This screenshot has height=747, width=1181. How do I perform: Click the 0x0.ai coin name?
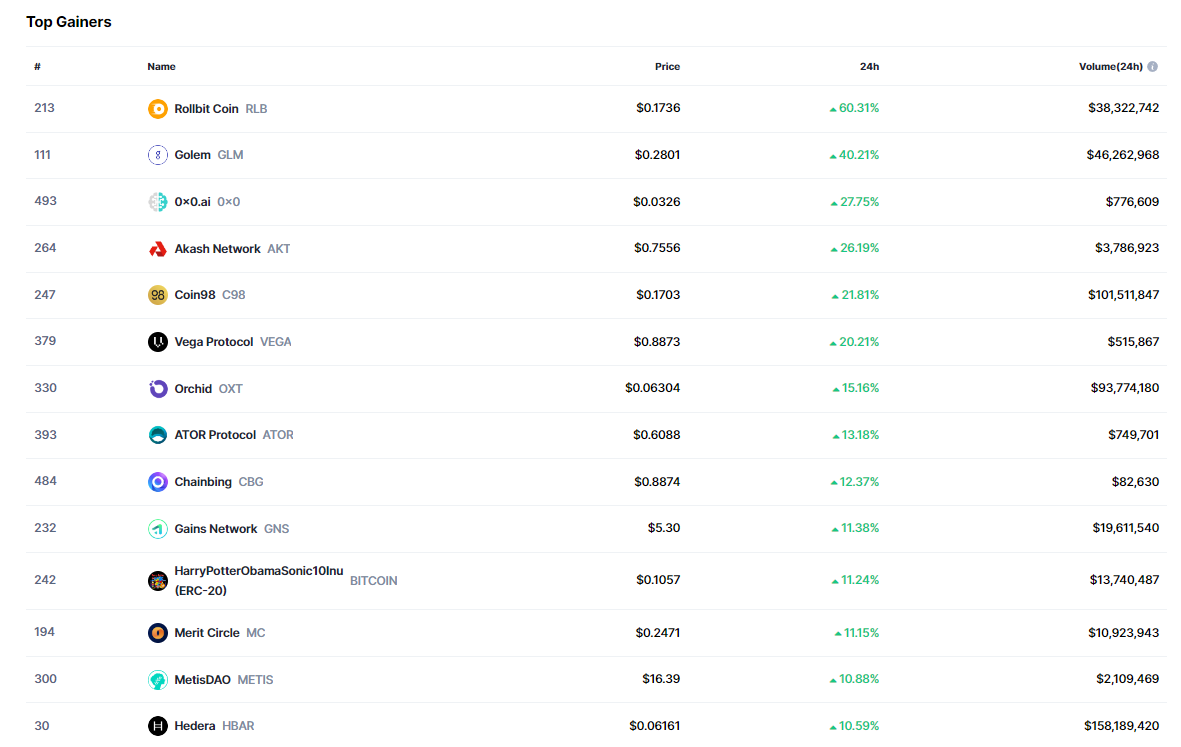tap(192, 202)
